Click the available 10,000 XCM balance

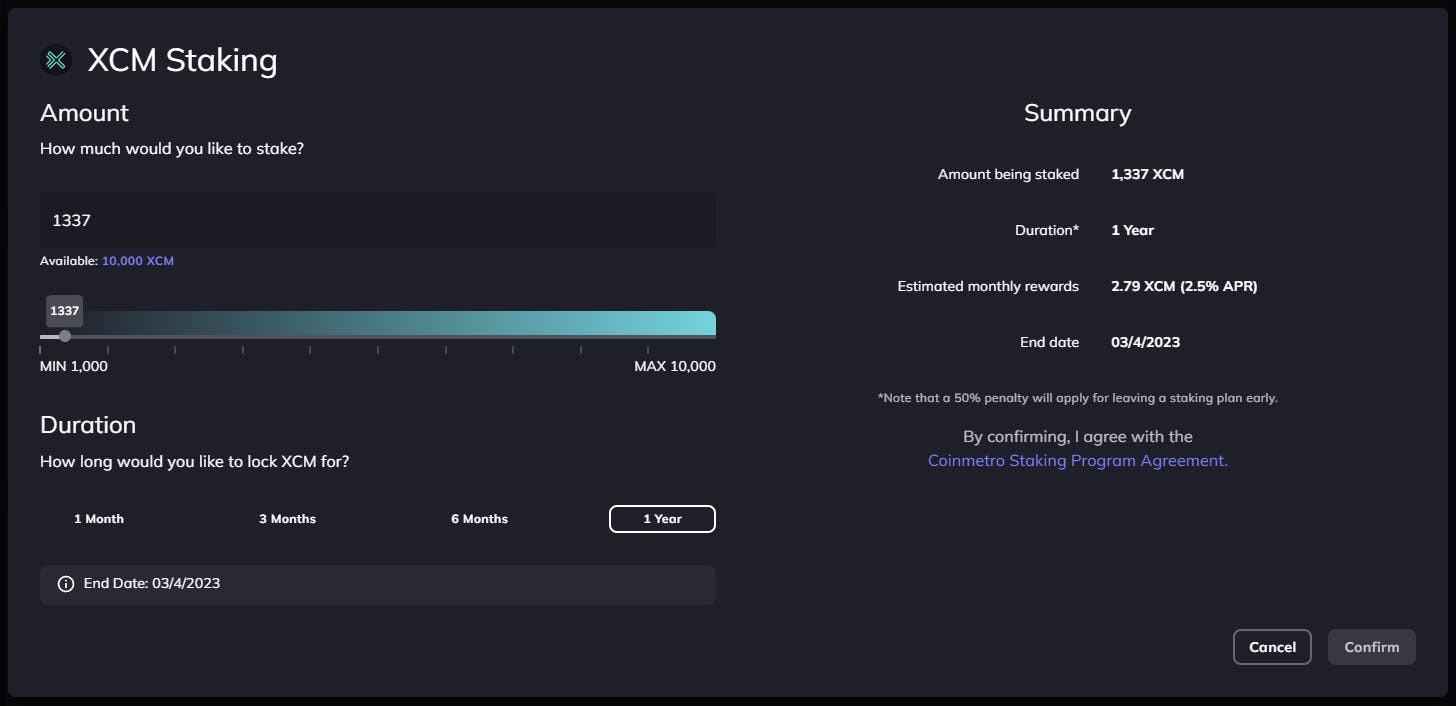138,261
